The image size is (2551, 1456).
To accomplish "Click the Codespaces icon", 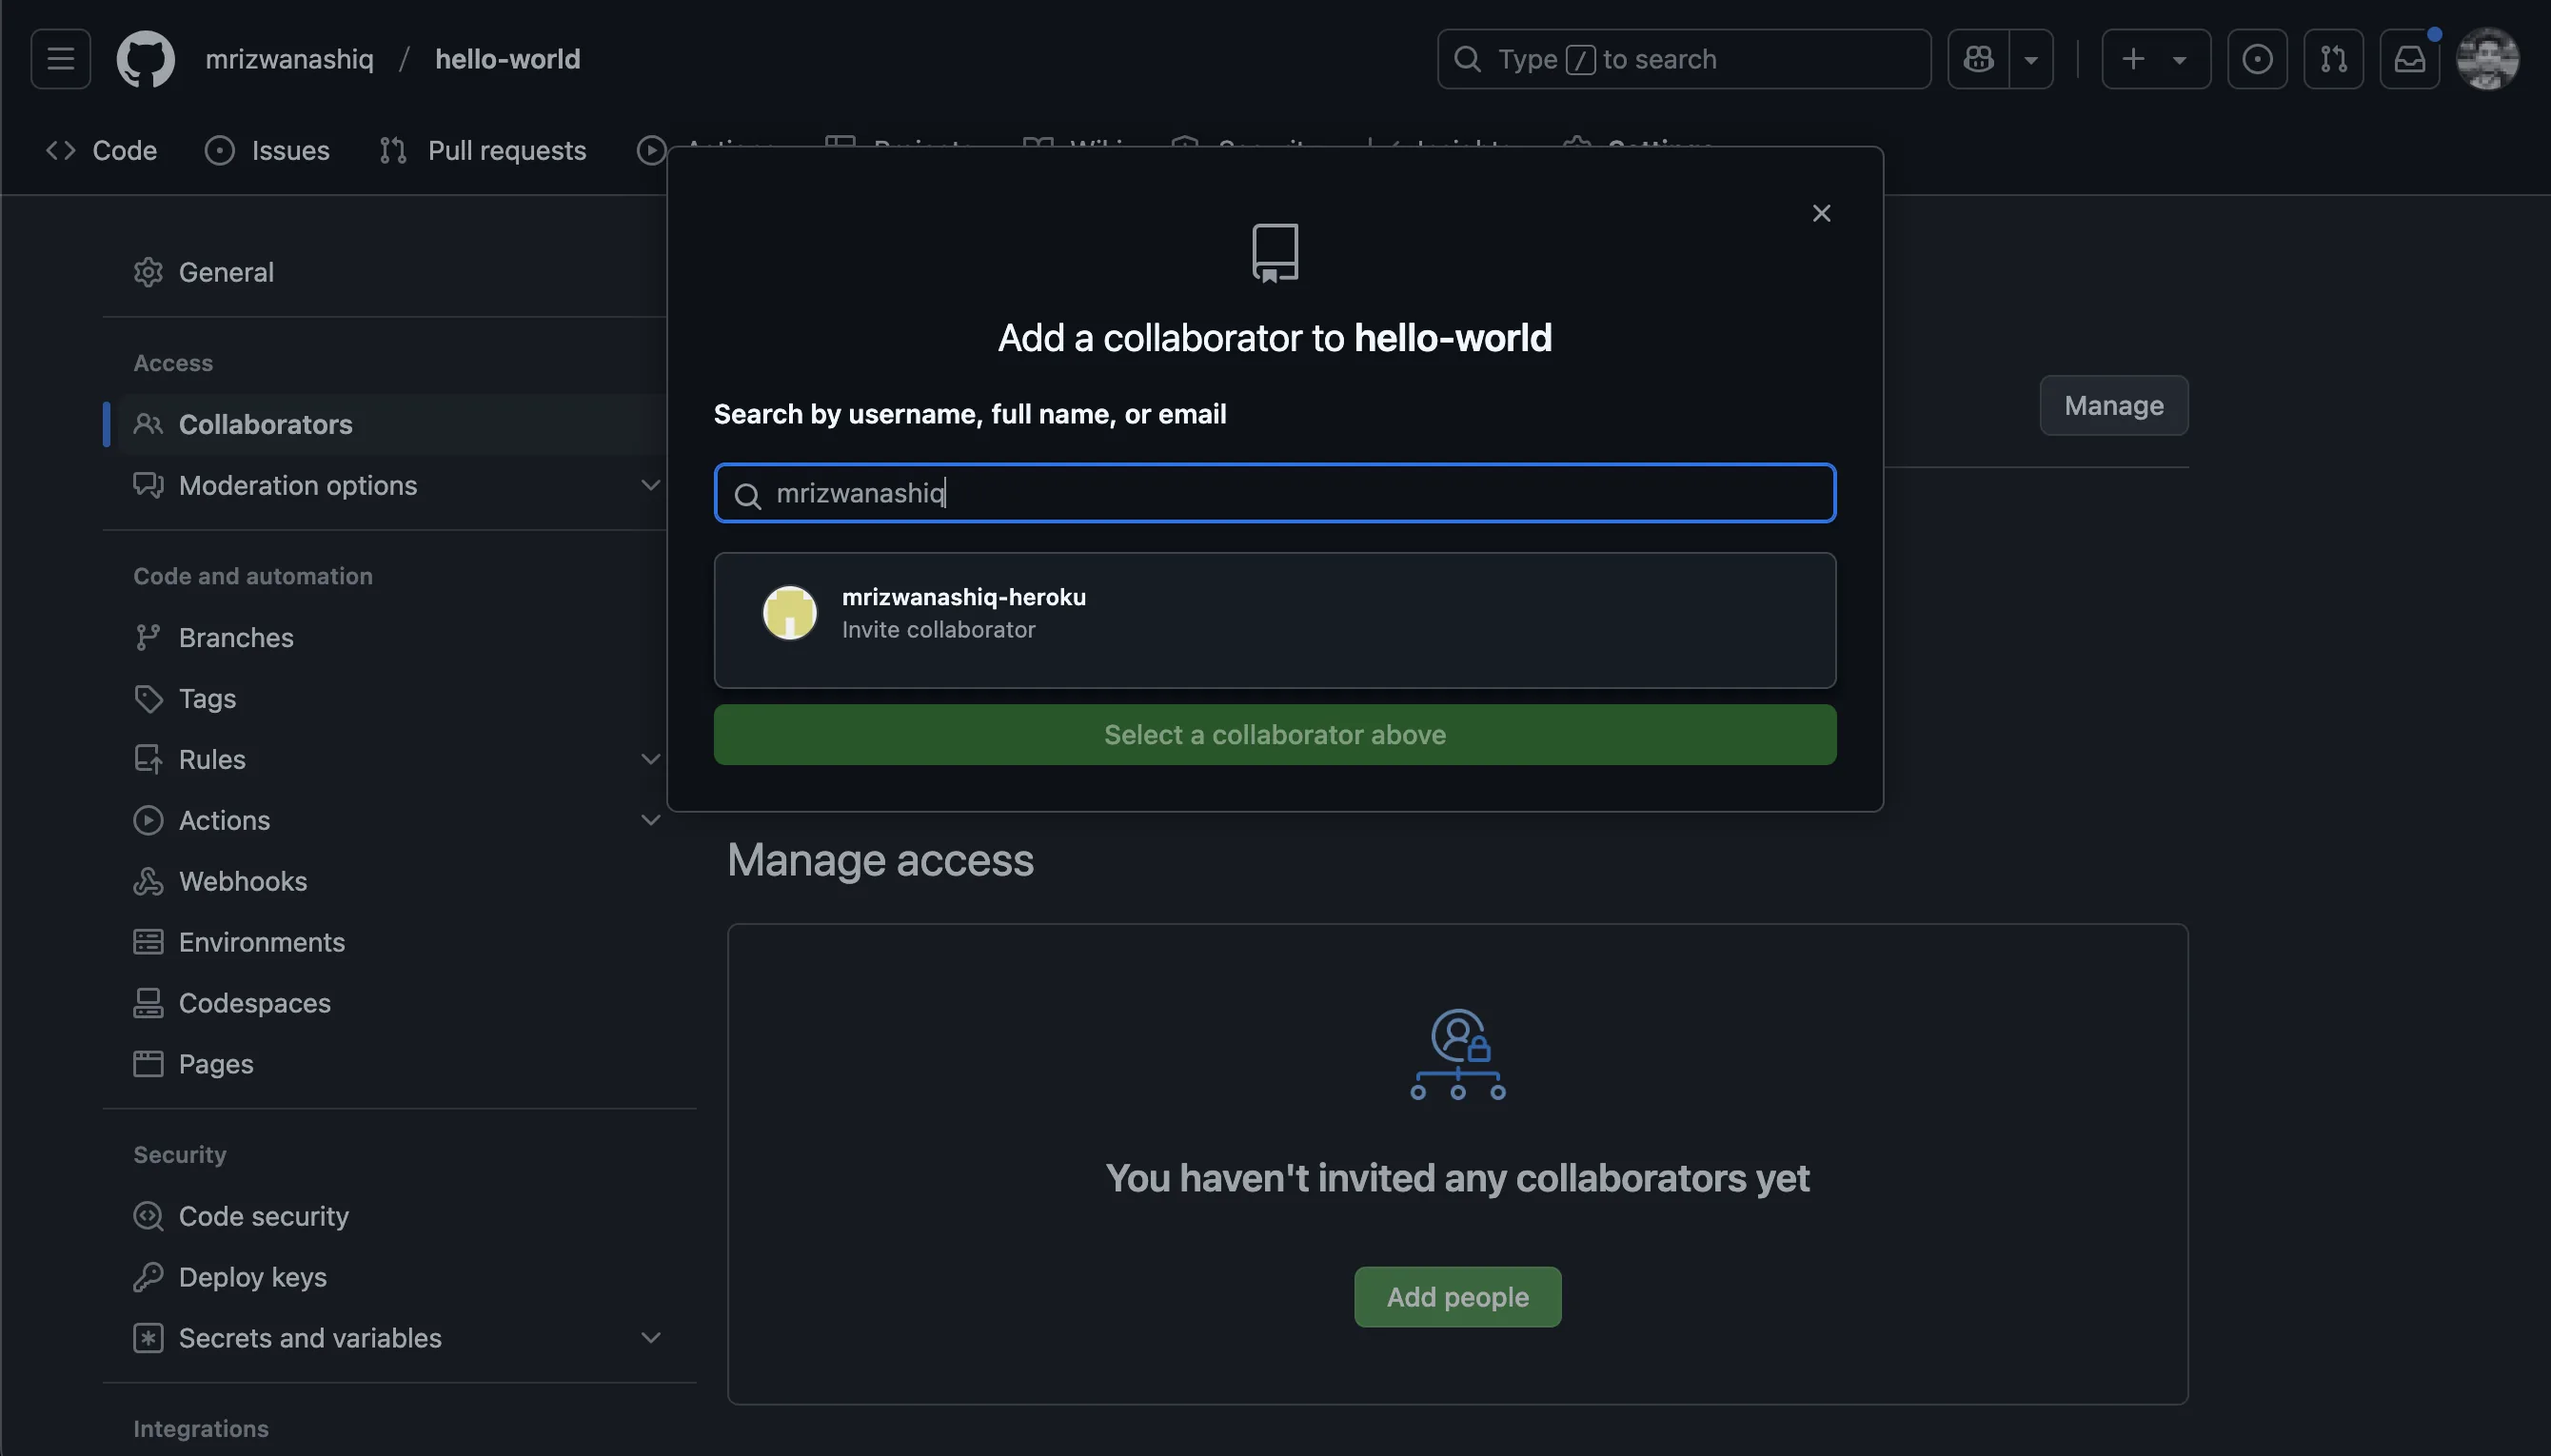I will (x=148, y=1003).
